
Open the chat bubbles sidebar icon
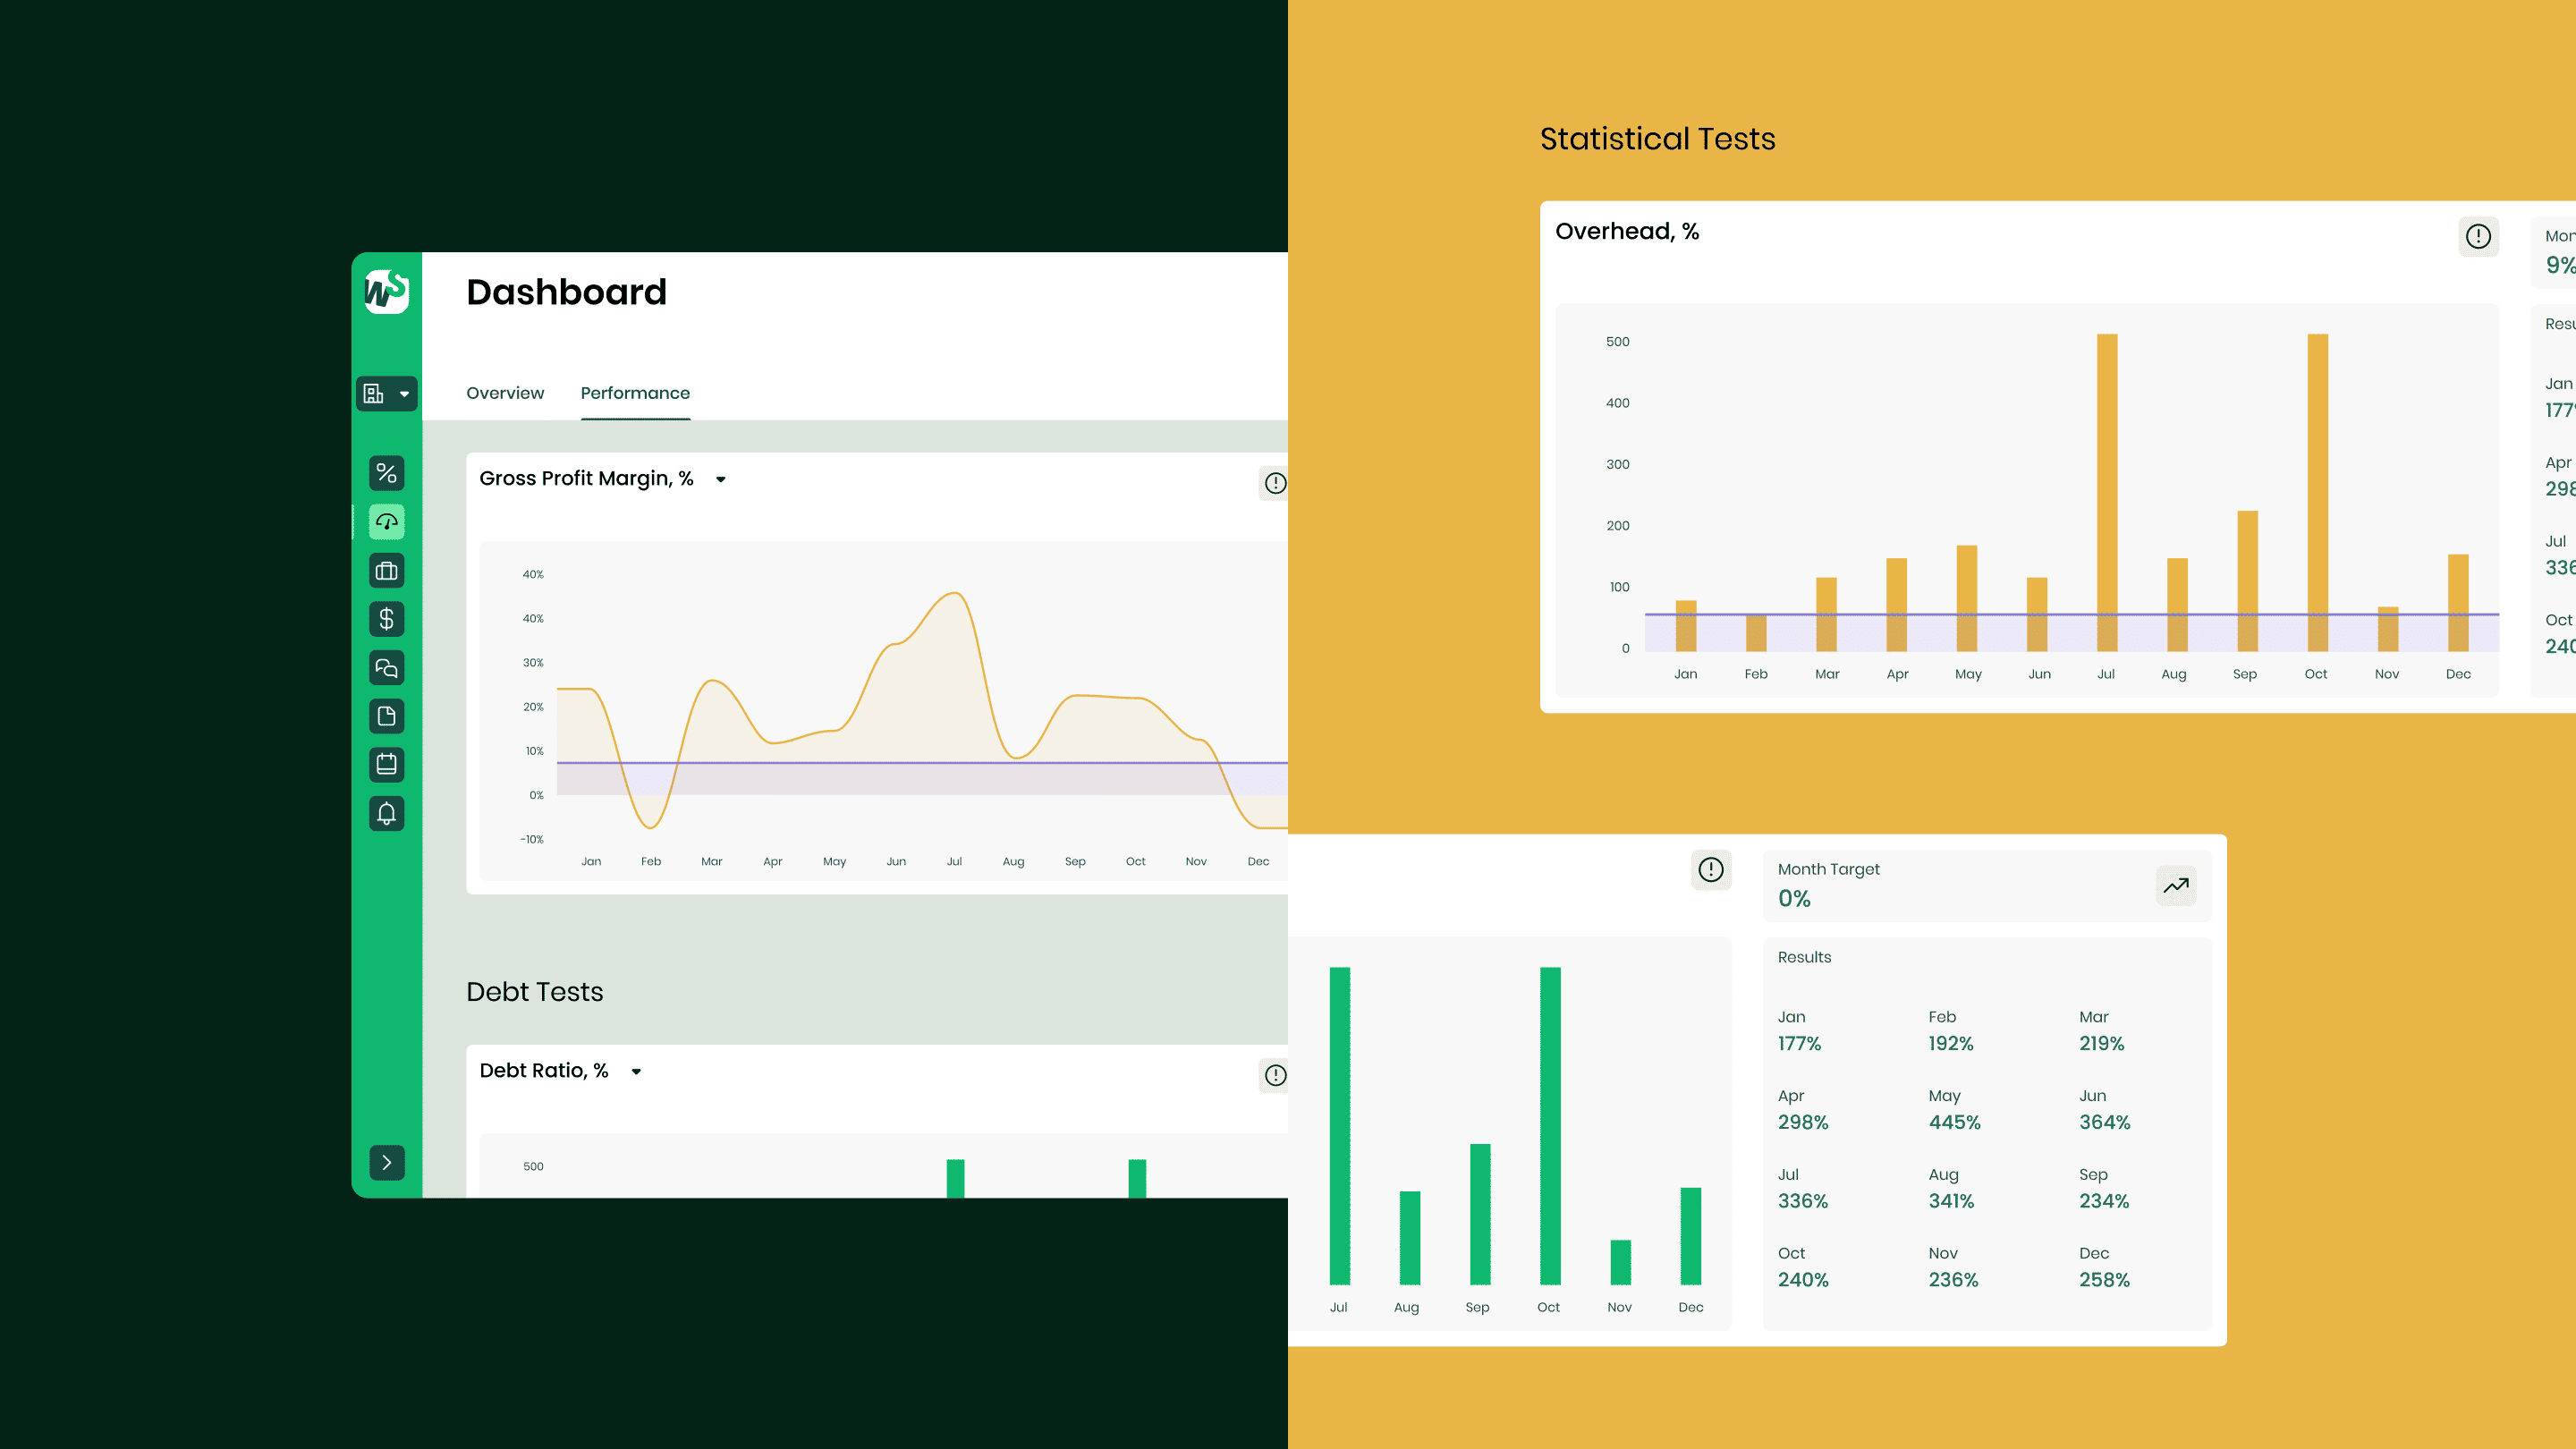[x=386, y=668]
